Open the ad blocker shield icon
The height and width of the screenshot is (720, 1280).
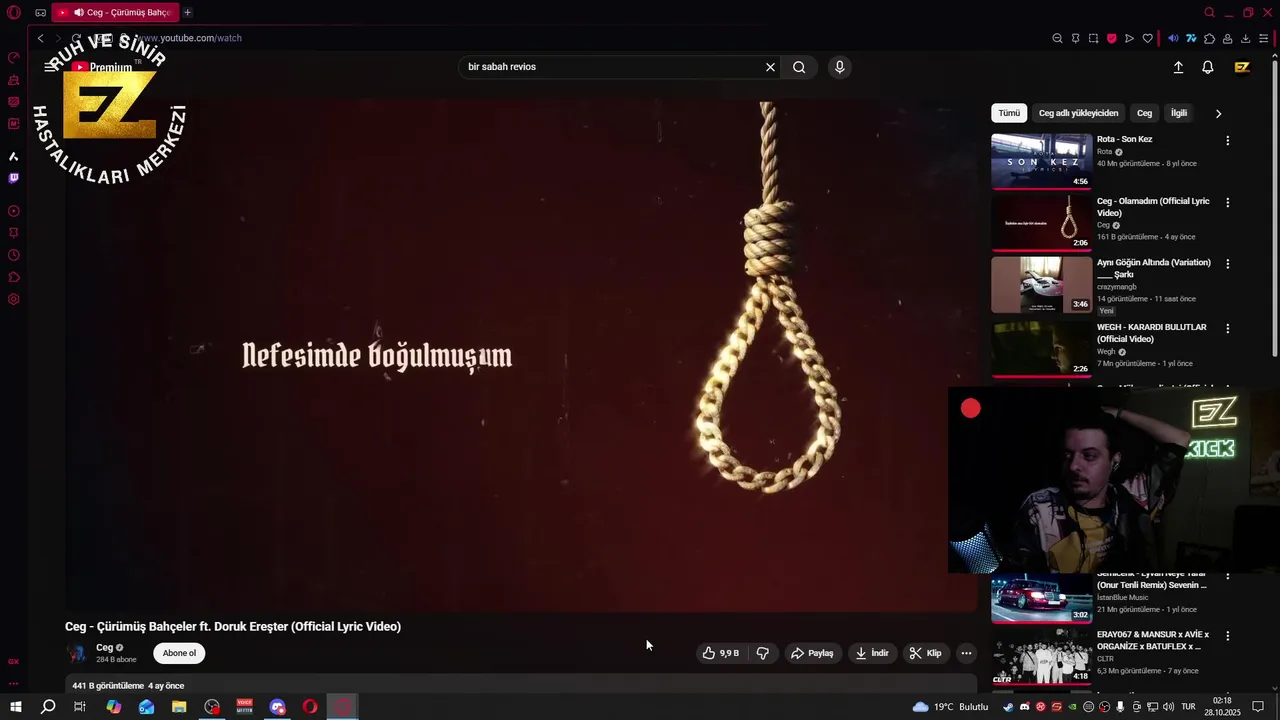pos(1111,38)
